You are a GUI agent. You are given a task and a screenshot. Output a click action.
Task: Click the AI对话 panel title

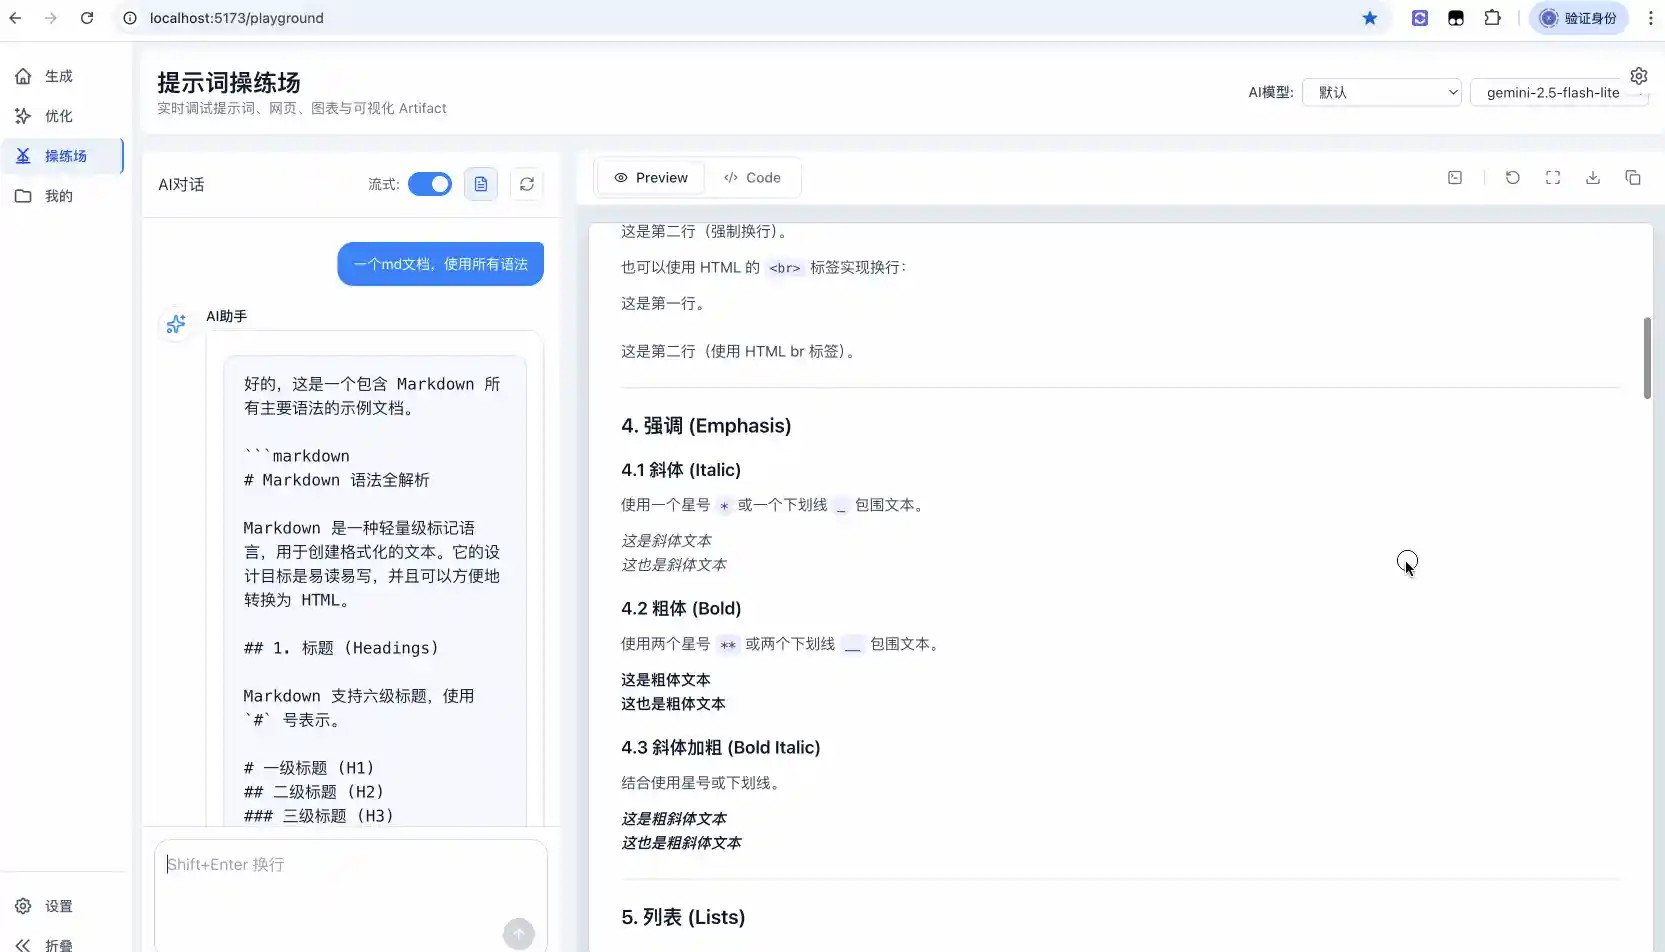pyautogui.click(x=181, y=185)
